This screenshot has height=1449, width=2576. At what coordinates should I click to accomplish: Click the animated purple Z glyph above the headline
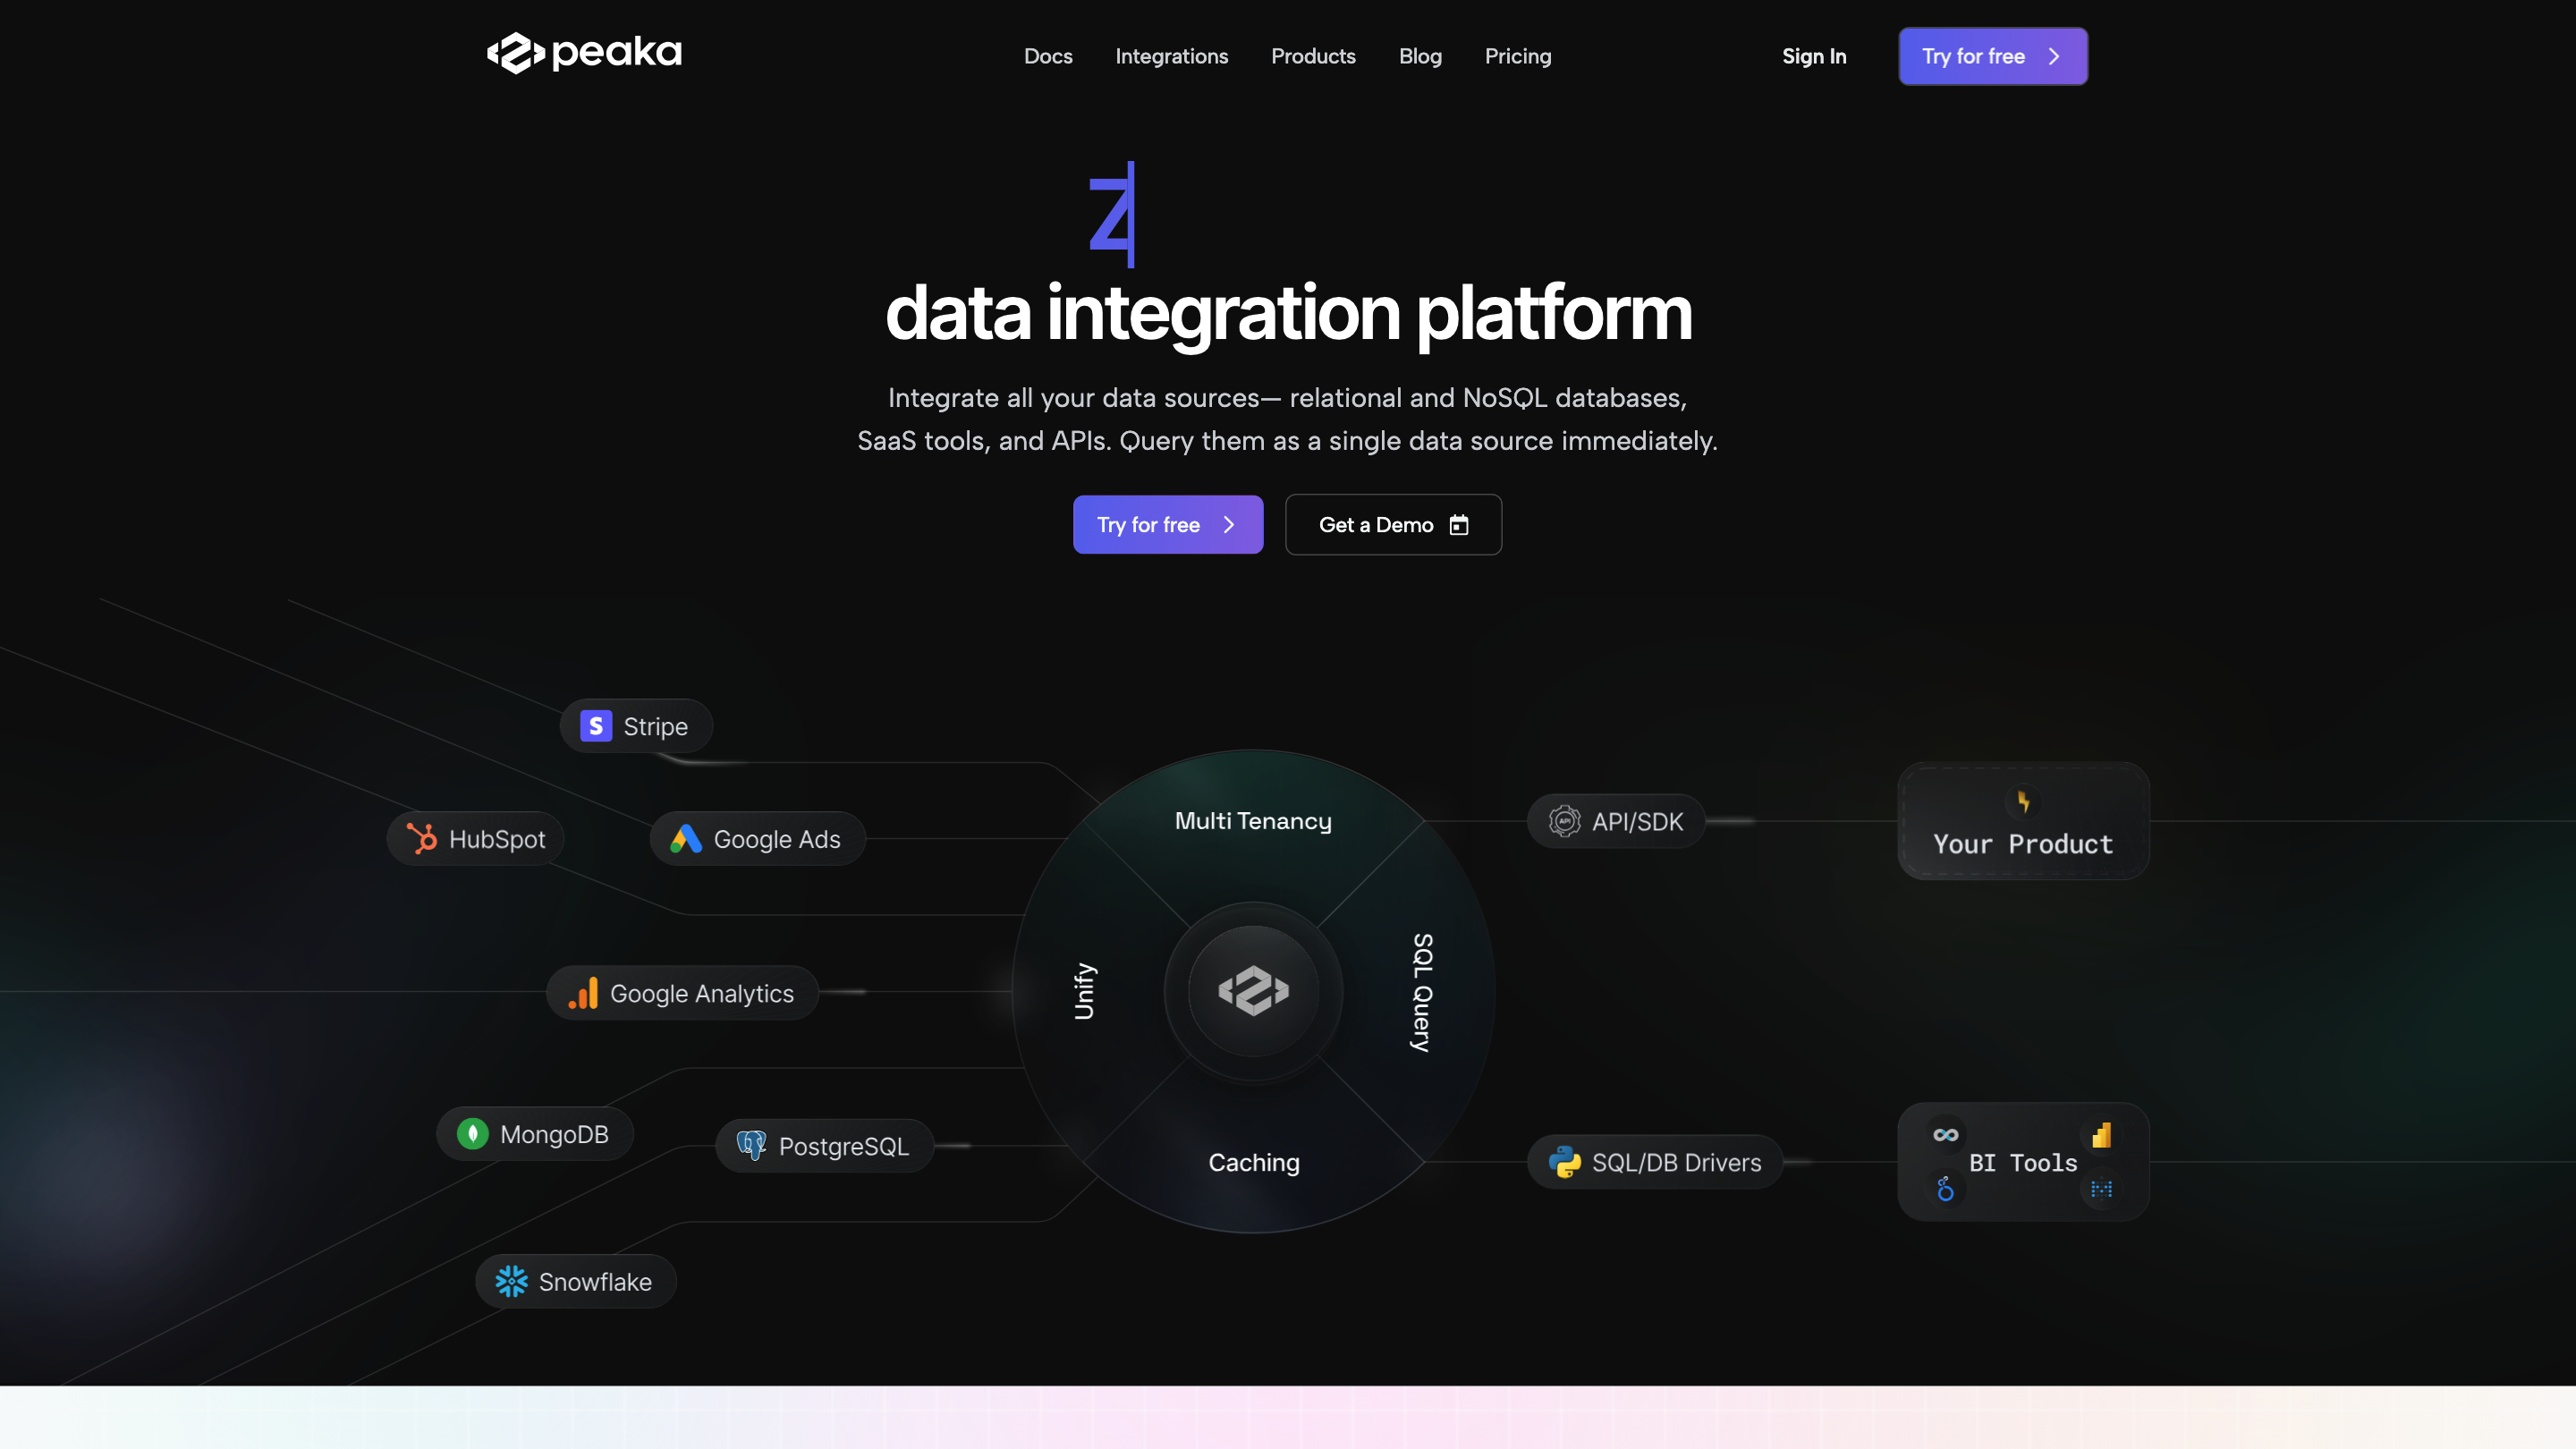click(1112, 214)
